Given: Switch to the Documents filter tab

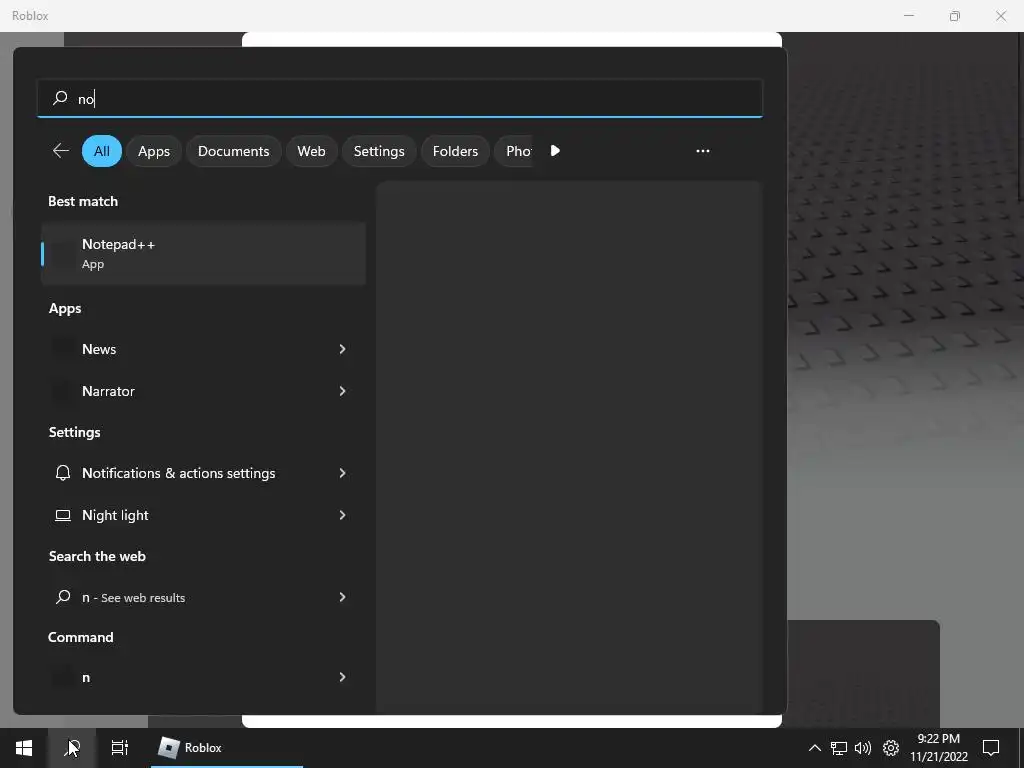Looking at the screenshot, I should (234, 151).
